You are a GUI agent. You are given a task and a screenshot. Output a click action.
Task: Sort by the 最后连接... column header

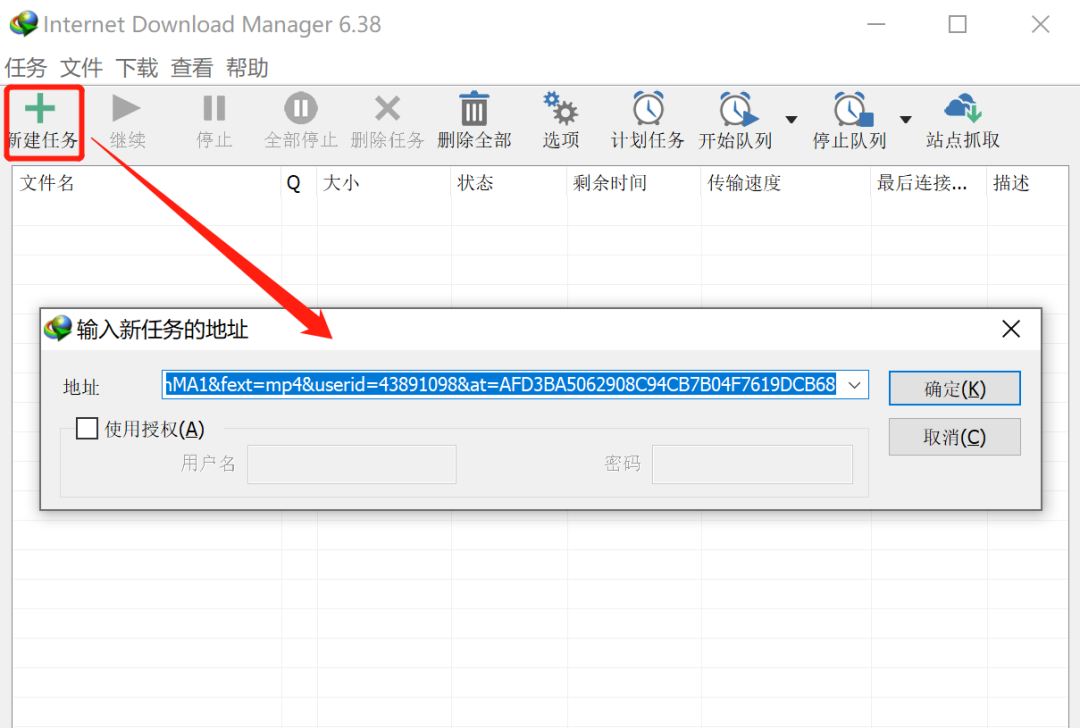(928, 183)
